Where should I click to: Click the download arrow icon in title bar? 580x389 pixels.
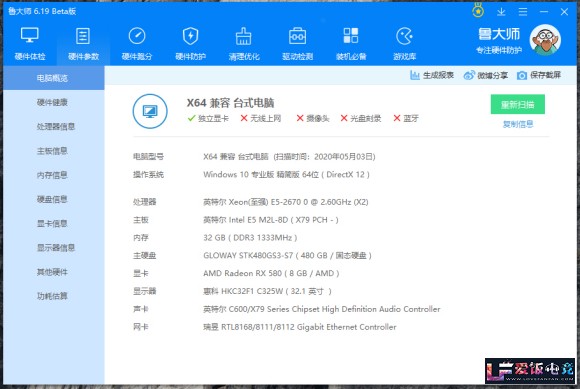tap(501, 12)
